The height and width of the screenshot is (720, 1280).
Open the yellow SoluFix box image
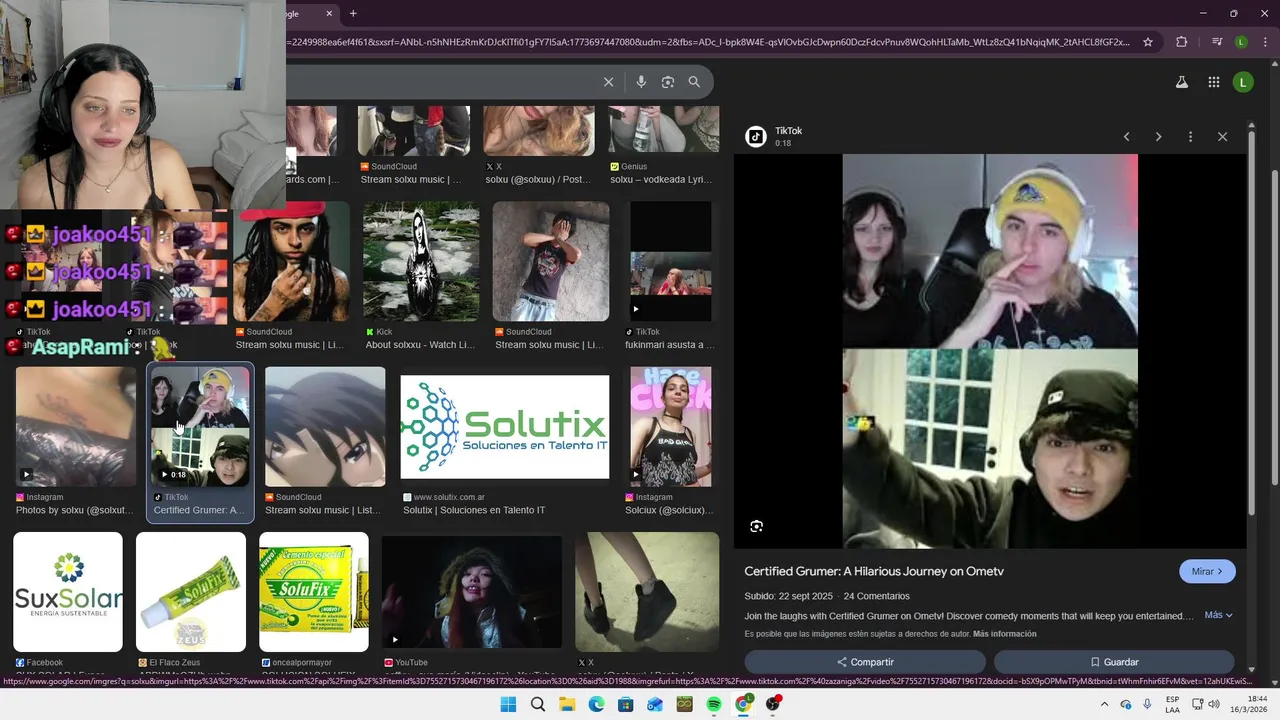coord(314,592)
